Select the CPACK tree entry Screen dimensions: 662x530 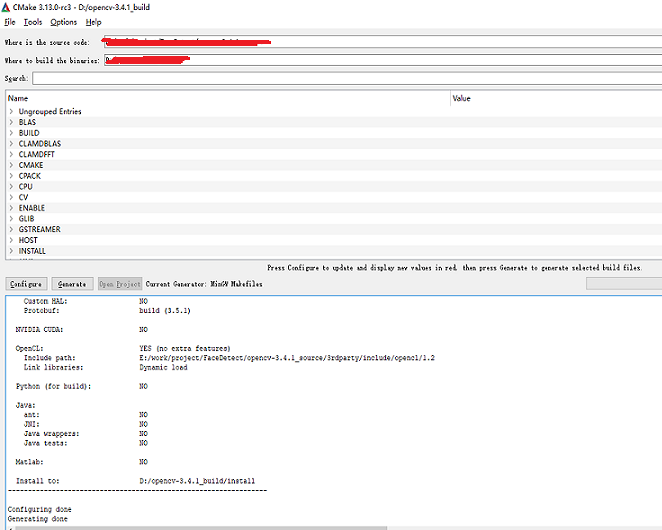pyautogui.click(x=30, y=176)
